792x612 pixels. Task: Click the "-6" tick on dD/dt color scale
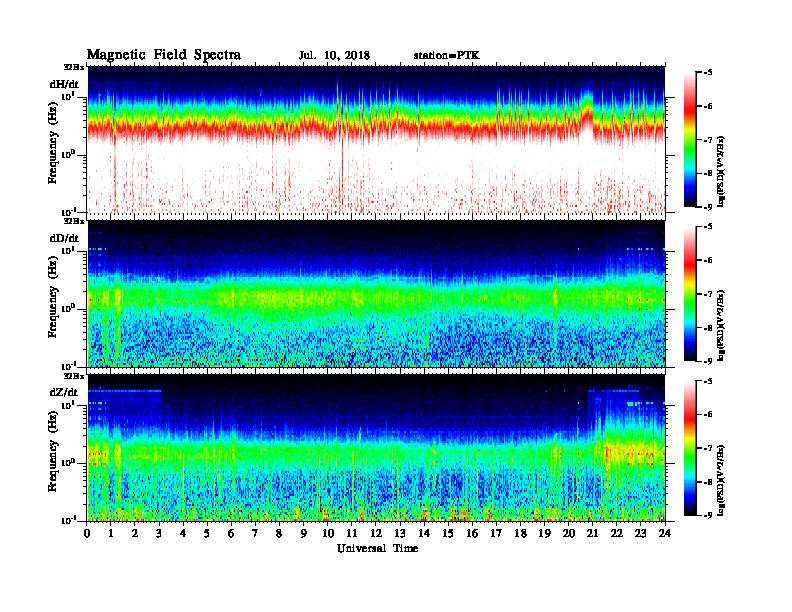click(x=708, y=261)
